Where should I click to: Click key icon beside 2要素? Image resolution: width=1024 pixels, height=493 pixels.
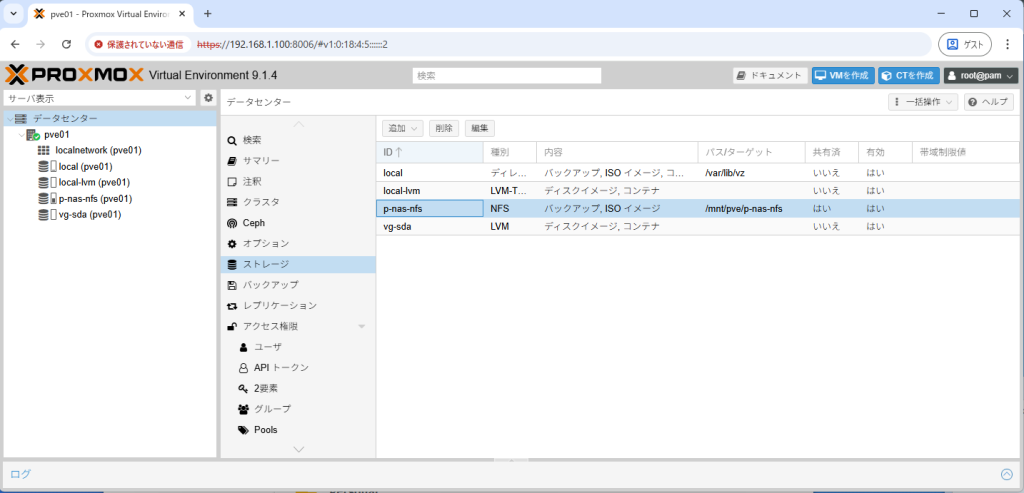tap(243, 389)
